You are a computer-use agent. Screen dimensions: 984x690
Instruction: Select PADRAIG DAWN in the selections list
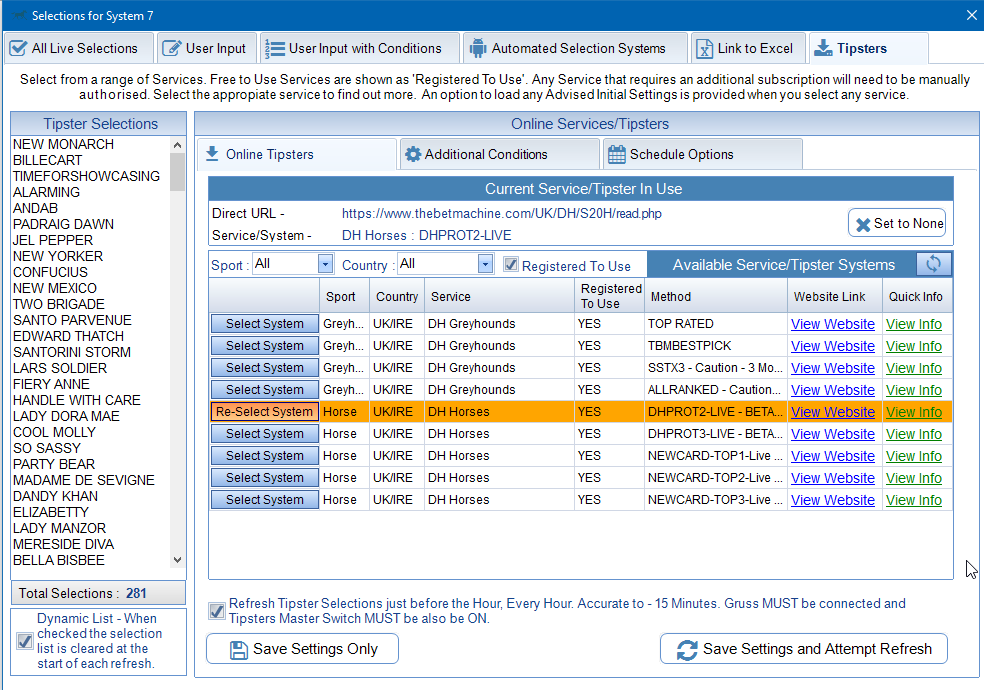pos(63,224)
